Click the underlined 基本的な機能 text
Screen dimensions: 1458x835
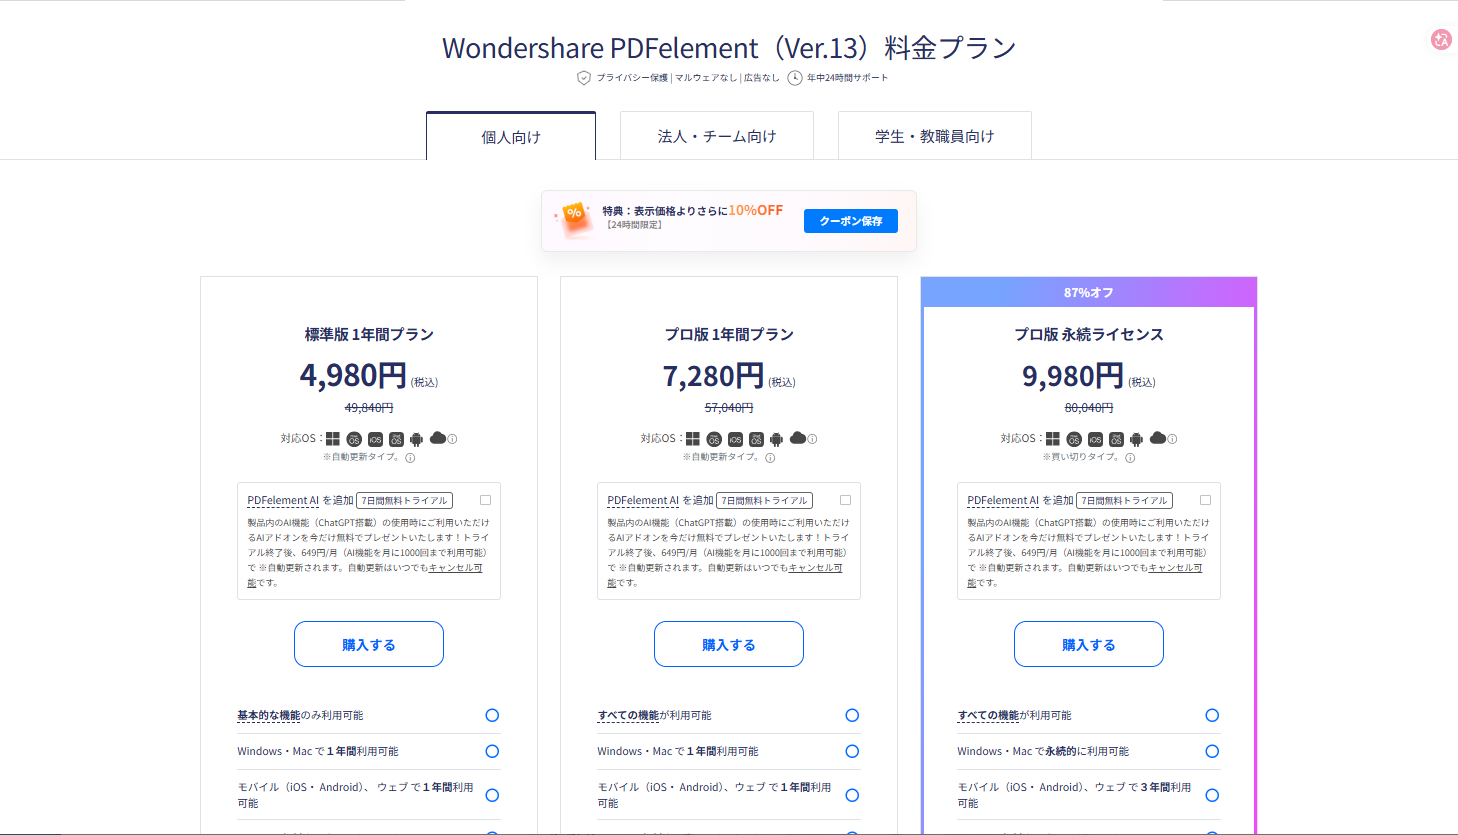pyautogui.click(x=268, y=715)
